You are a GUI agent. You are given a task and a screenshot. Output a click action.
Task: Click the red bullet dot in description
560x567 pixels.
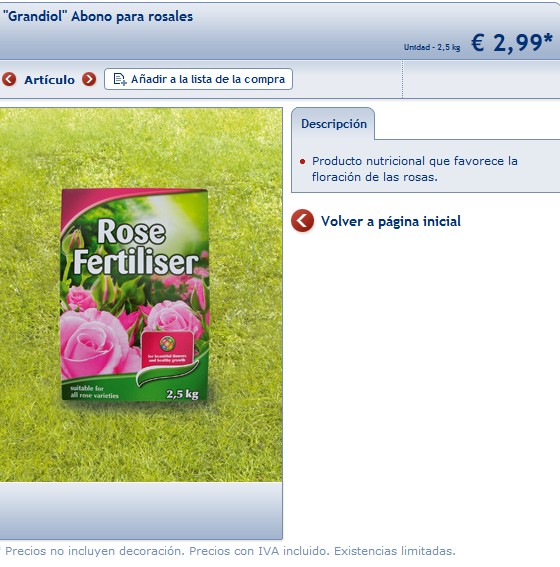pos(303,162)
